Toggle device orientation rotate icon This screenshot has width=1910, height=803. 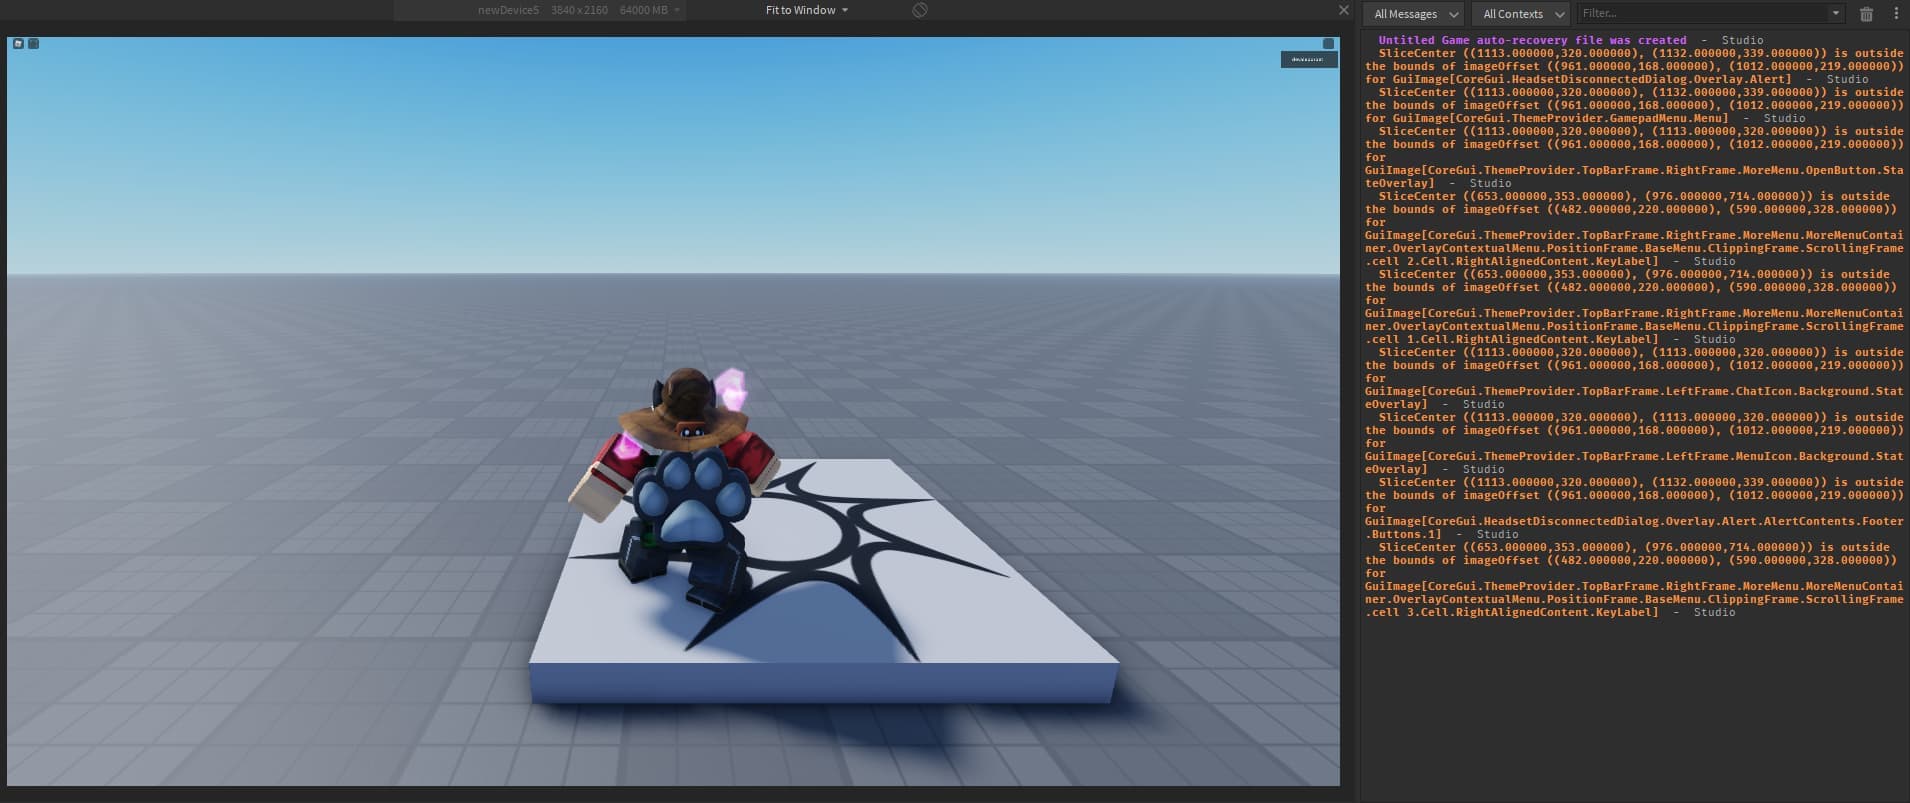920,10
